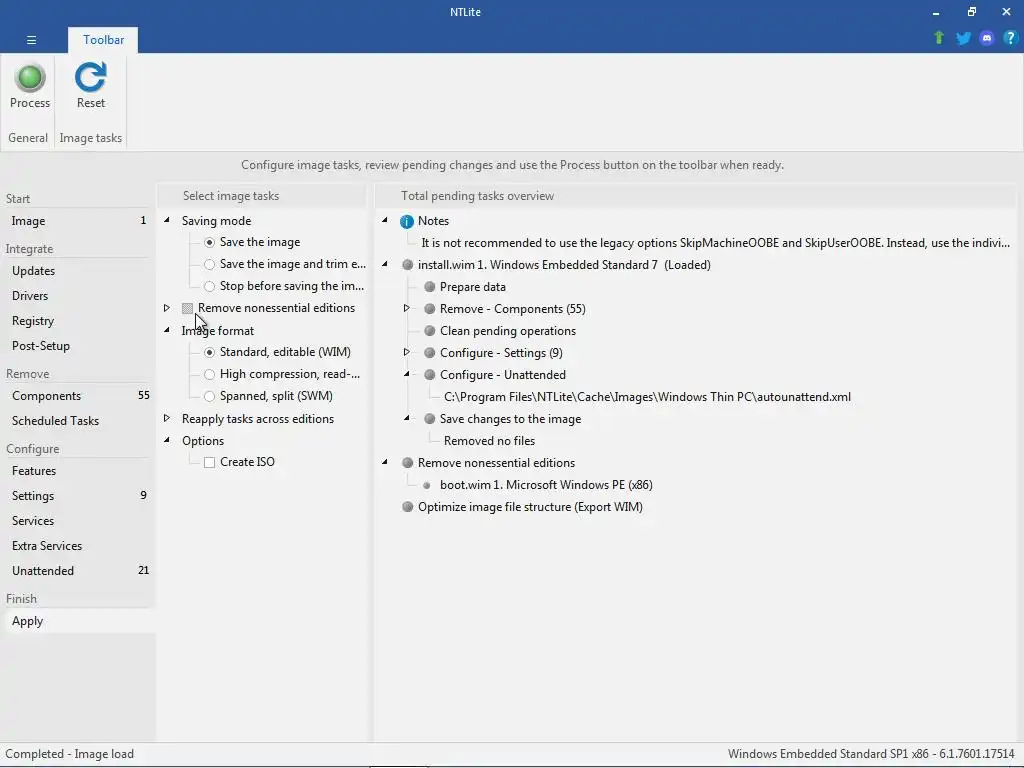Click the Select image tasks header
The height and width of the screenshot is (768, 1024).
231,196
